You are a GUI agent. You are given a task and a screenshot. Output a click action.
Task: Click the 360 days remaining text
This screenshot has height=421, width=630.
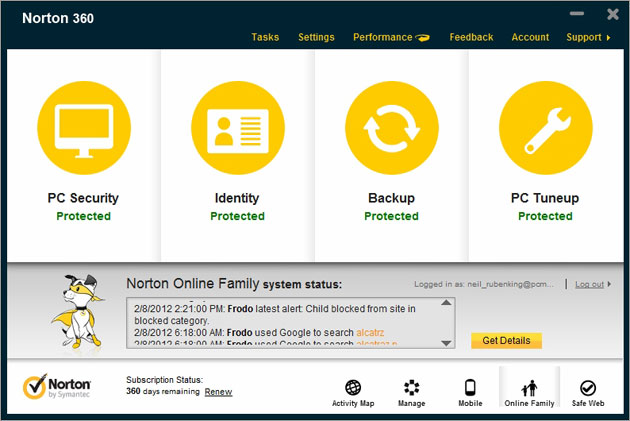coord(163,391)
